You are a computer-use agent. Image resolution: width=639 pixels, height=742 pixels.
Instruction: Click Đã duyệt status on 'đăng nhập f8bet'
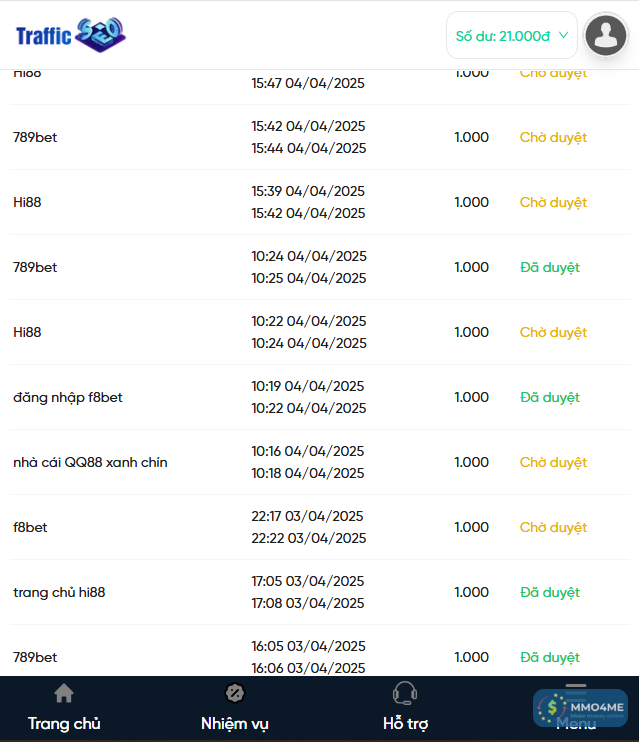point(550,398)
